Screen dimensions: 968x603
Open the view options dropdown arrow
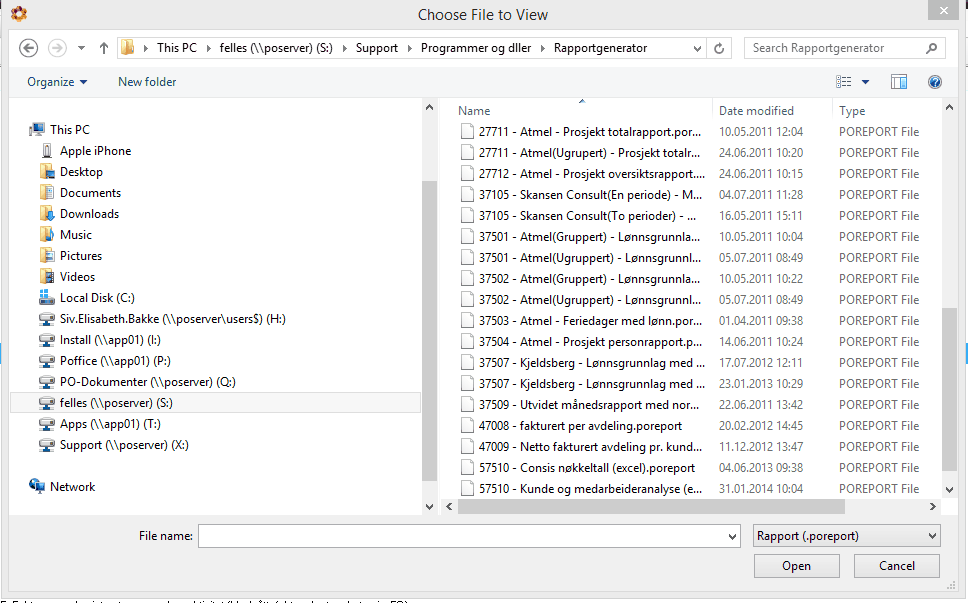click(x=866, y=81)
